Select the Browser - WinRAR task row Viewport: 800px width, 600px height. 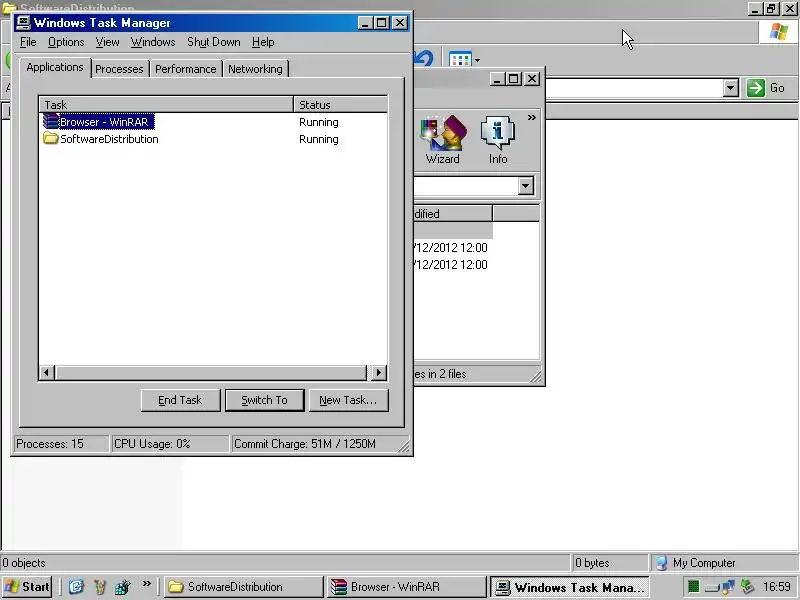point(213,122)
